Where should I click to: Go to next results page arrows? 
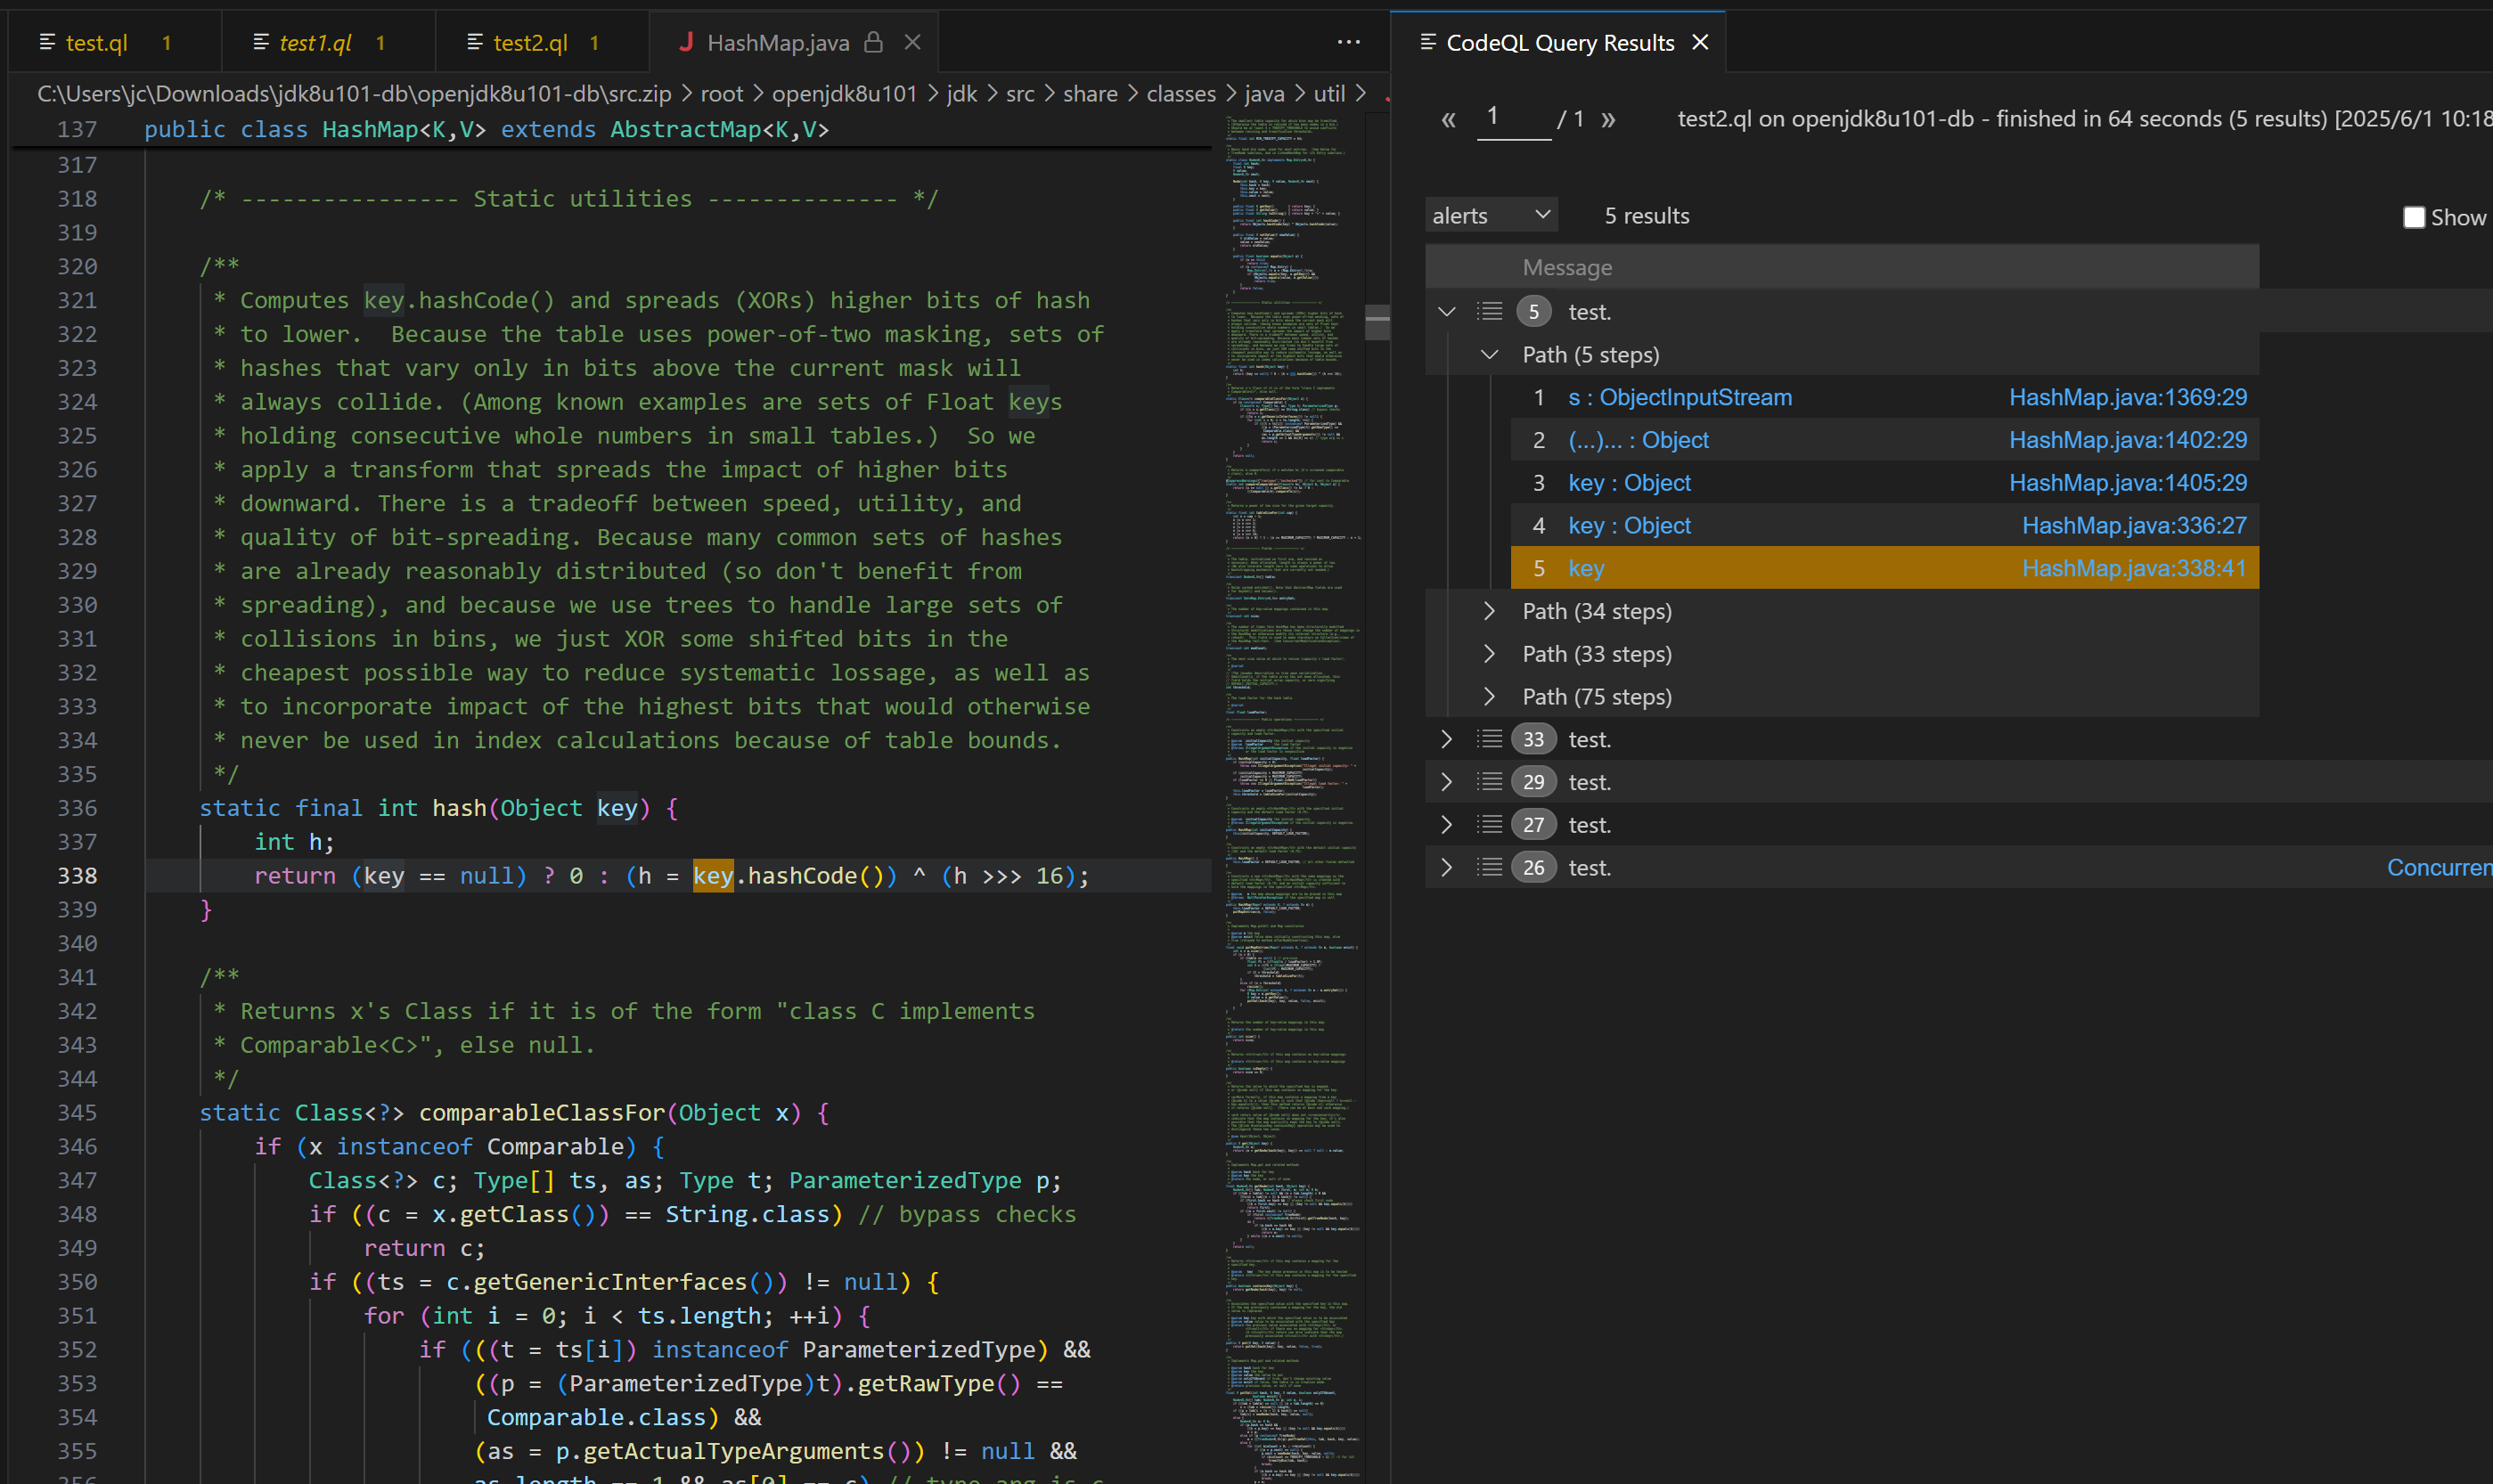tap(1608, 120)
